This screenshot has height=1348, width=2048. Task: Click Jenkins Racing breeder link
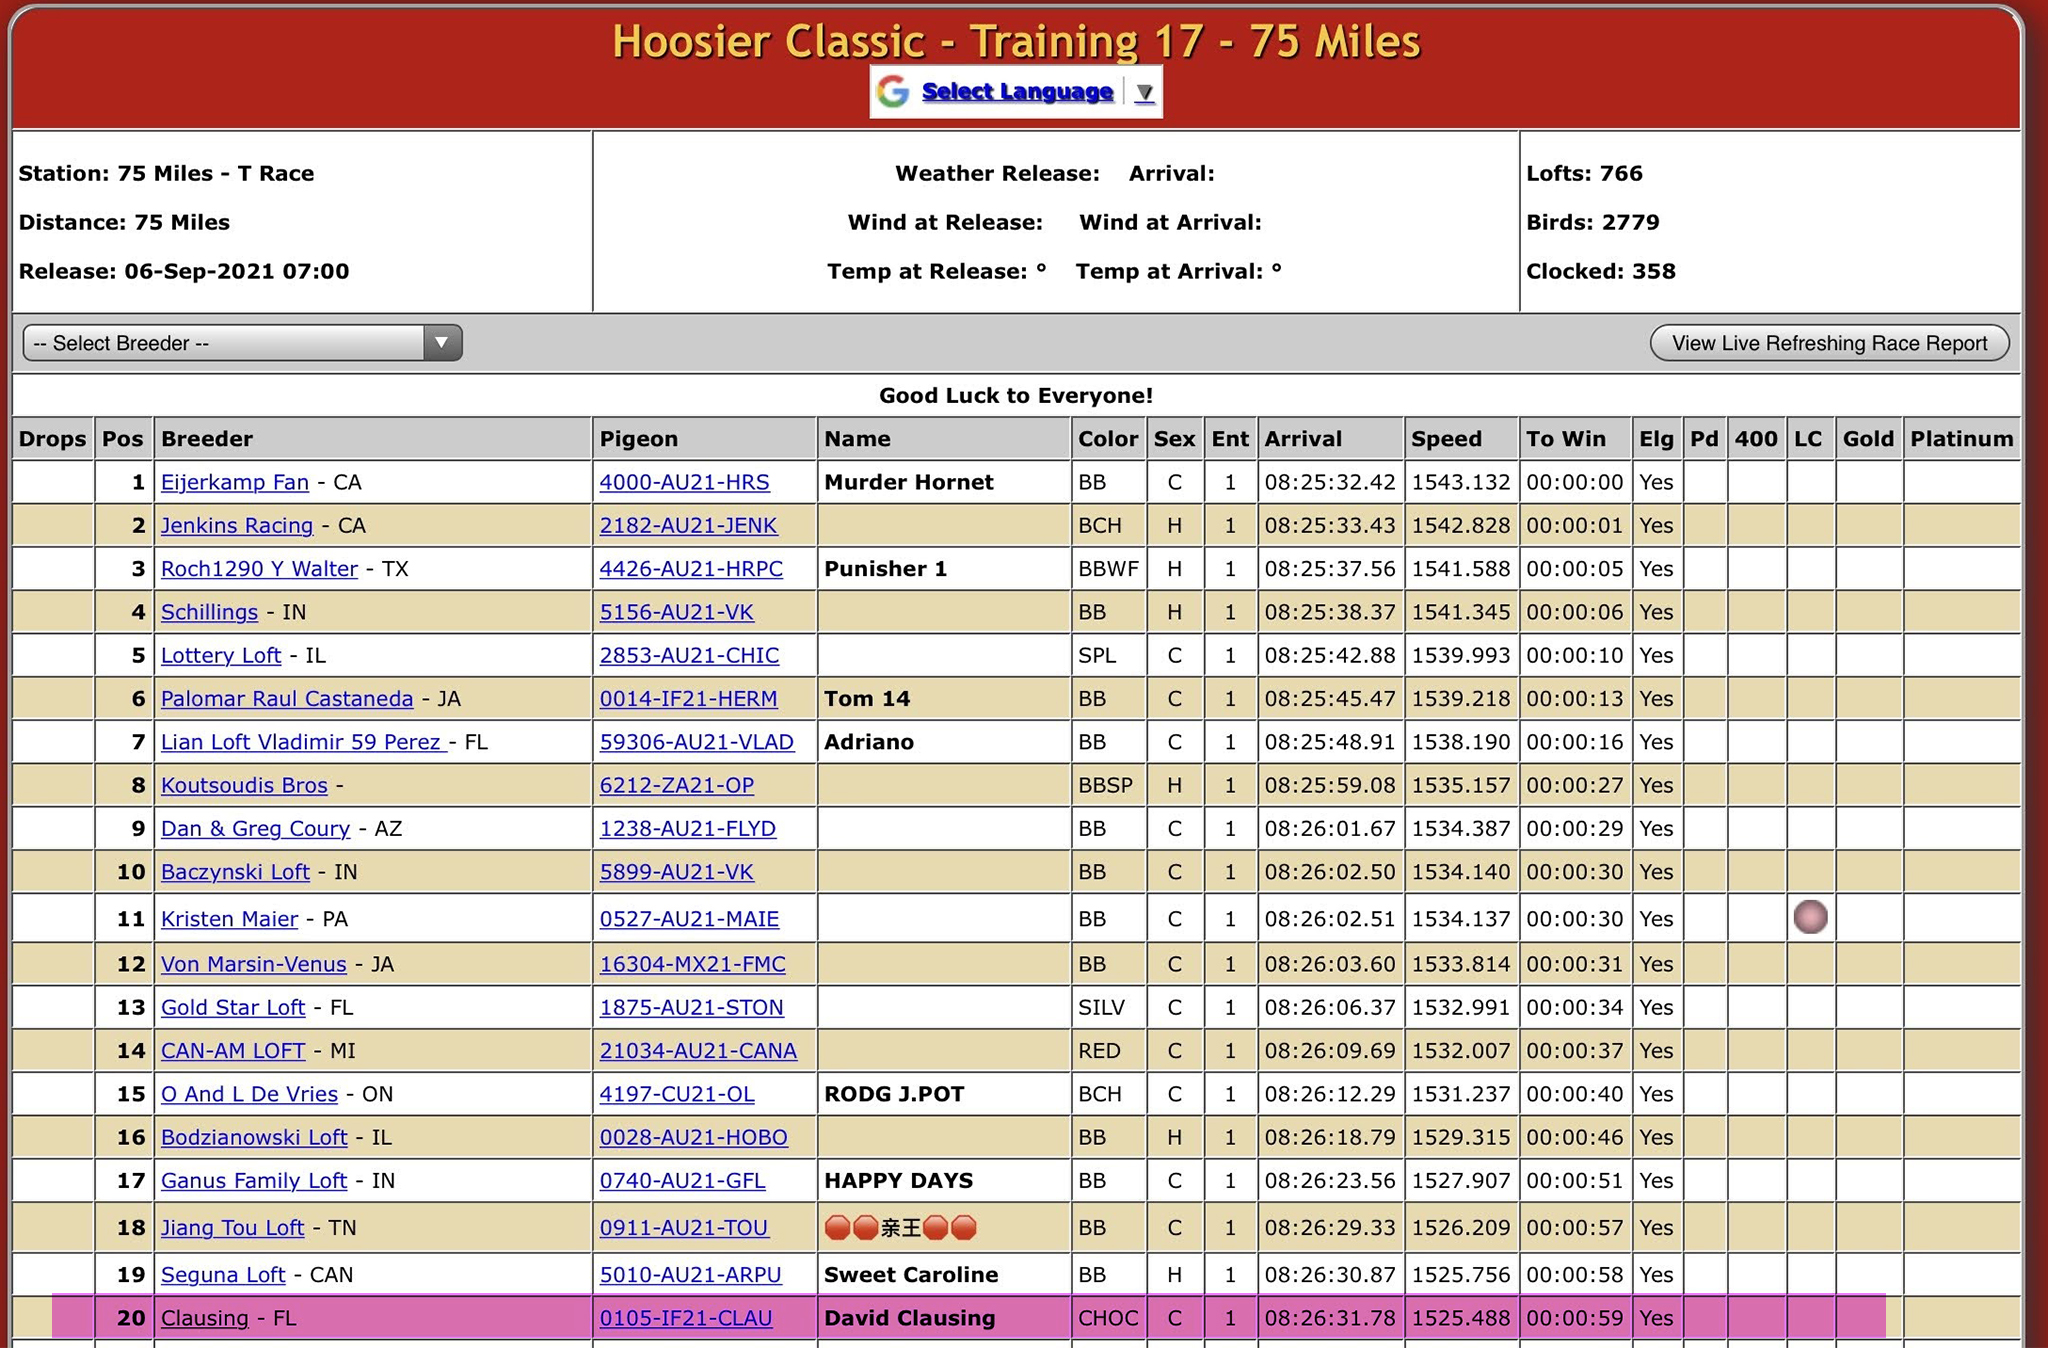point(237,525)
